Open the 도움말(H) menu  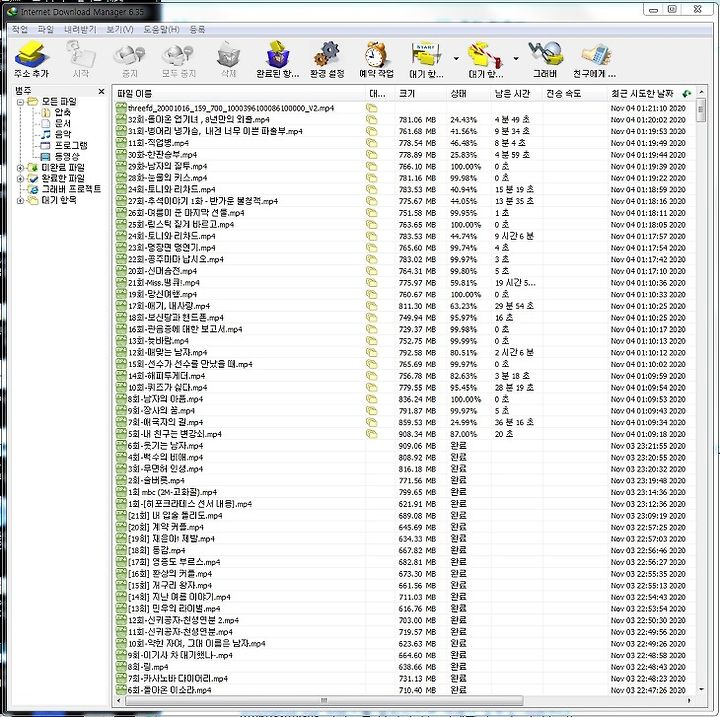[161, 29]
